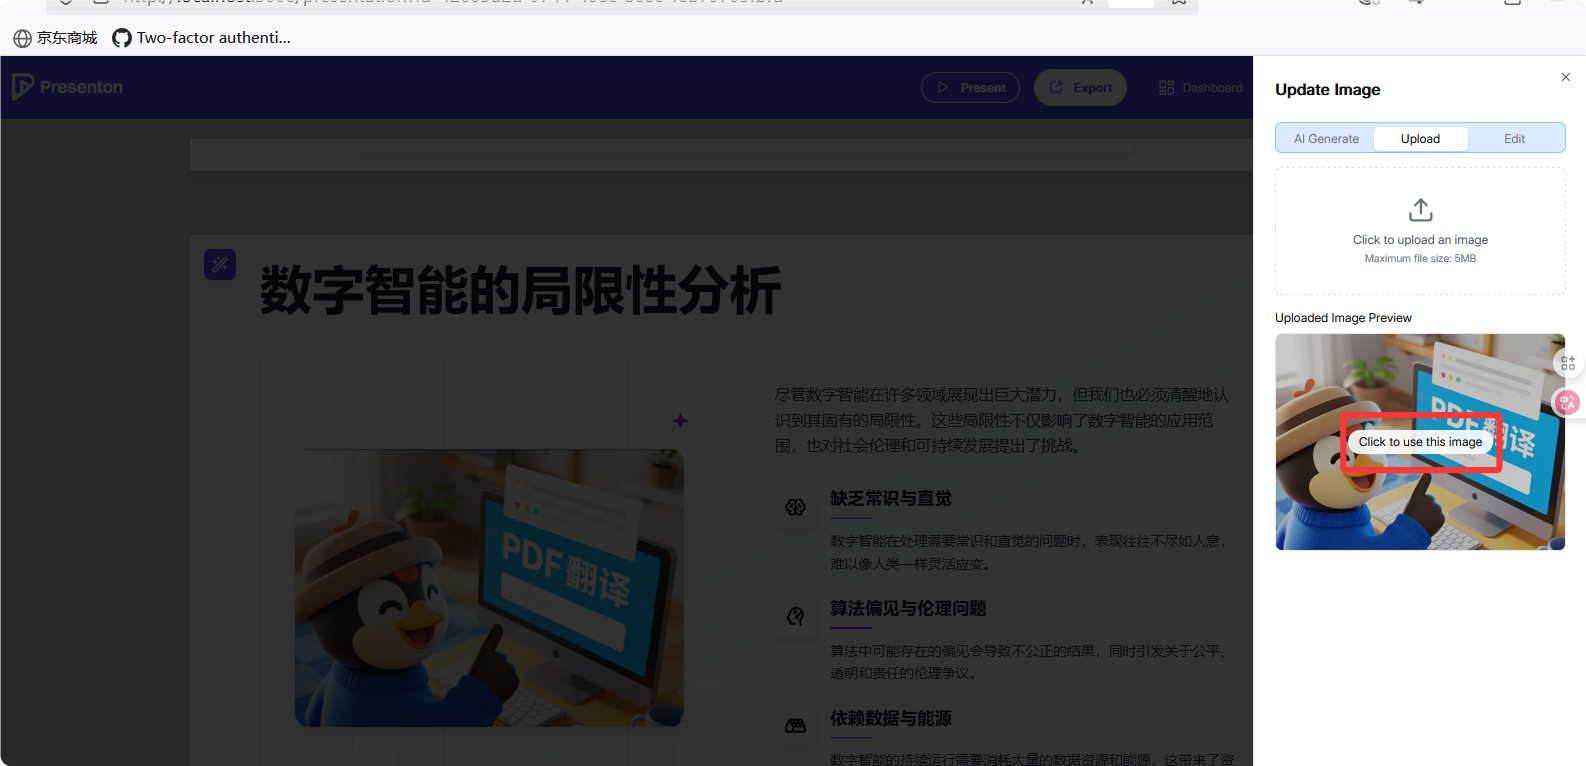Click the heading 缺乏常识与直觉

tap(891, 498)
